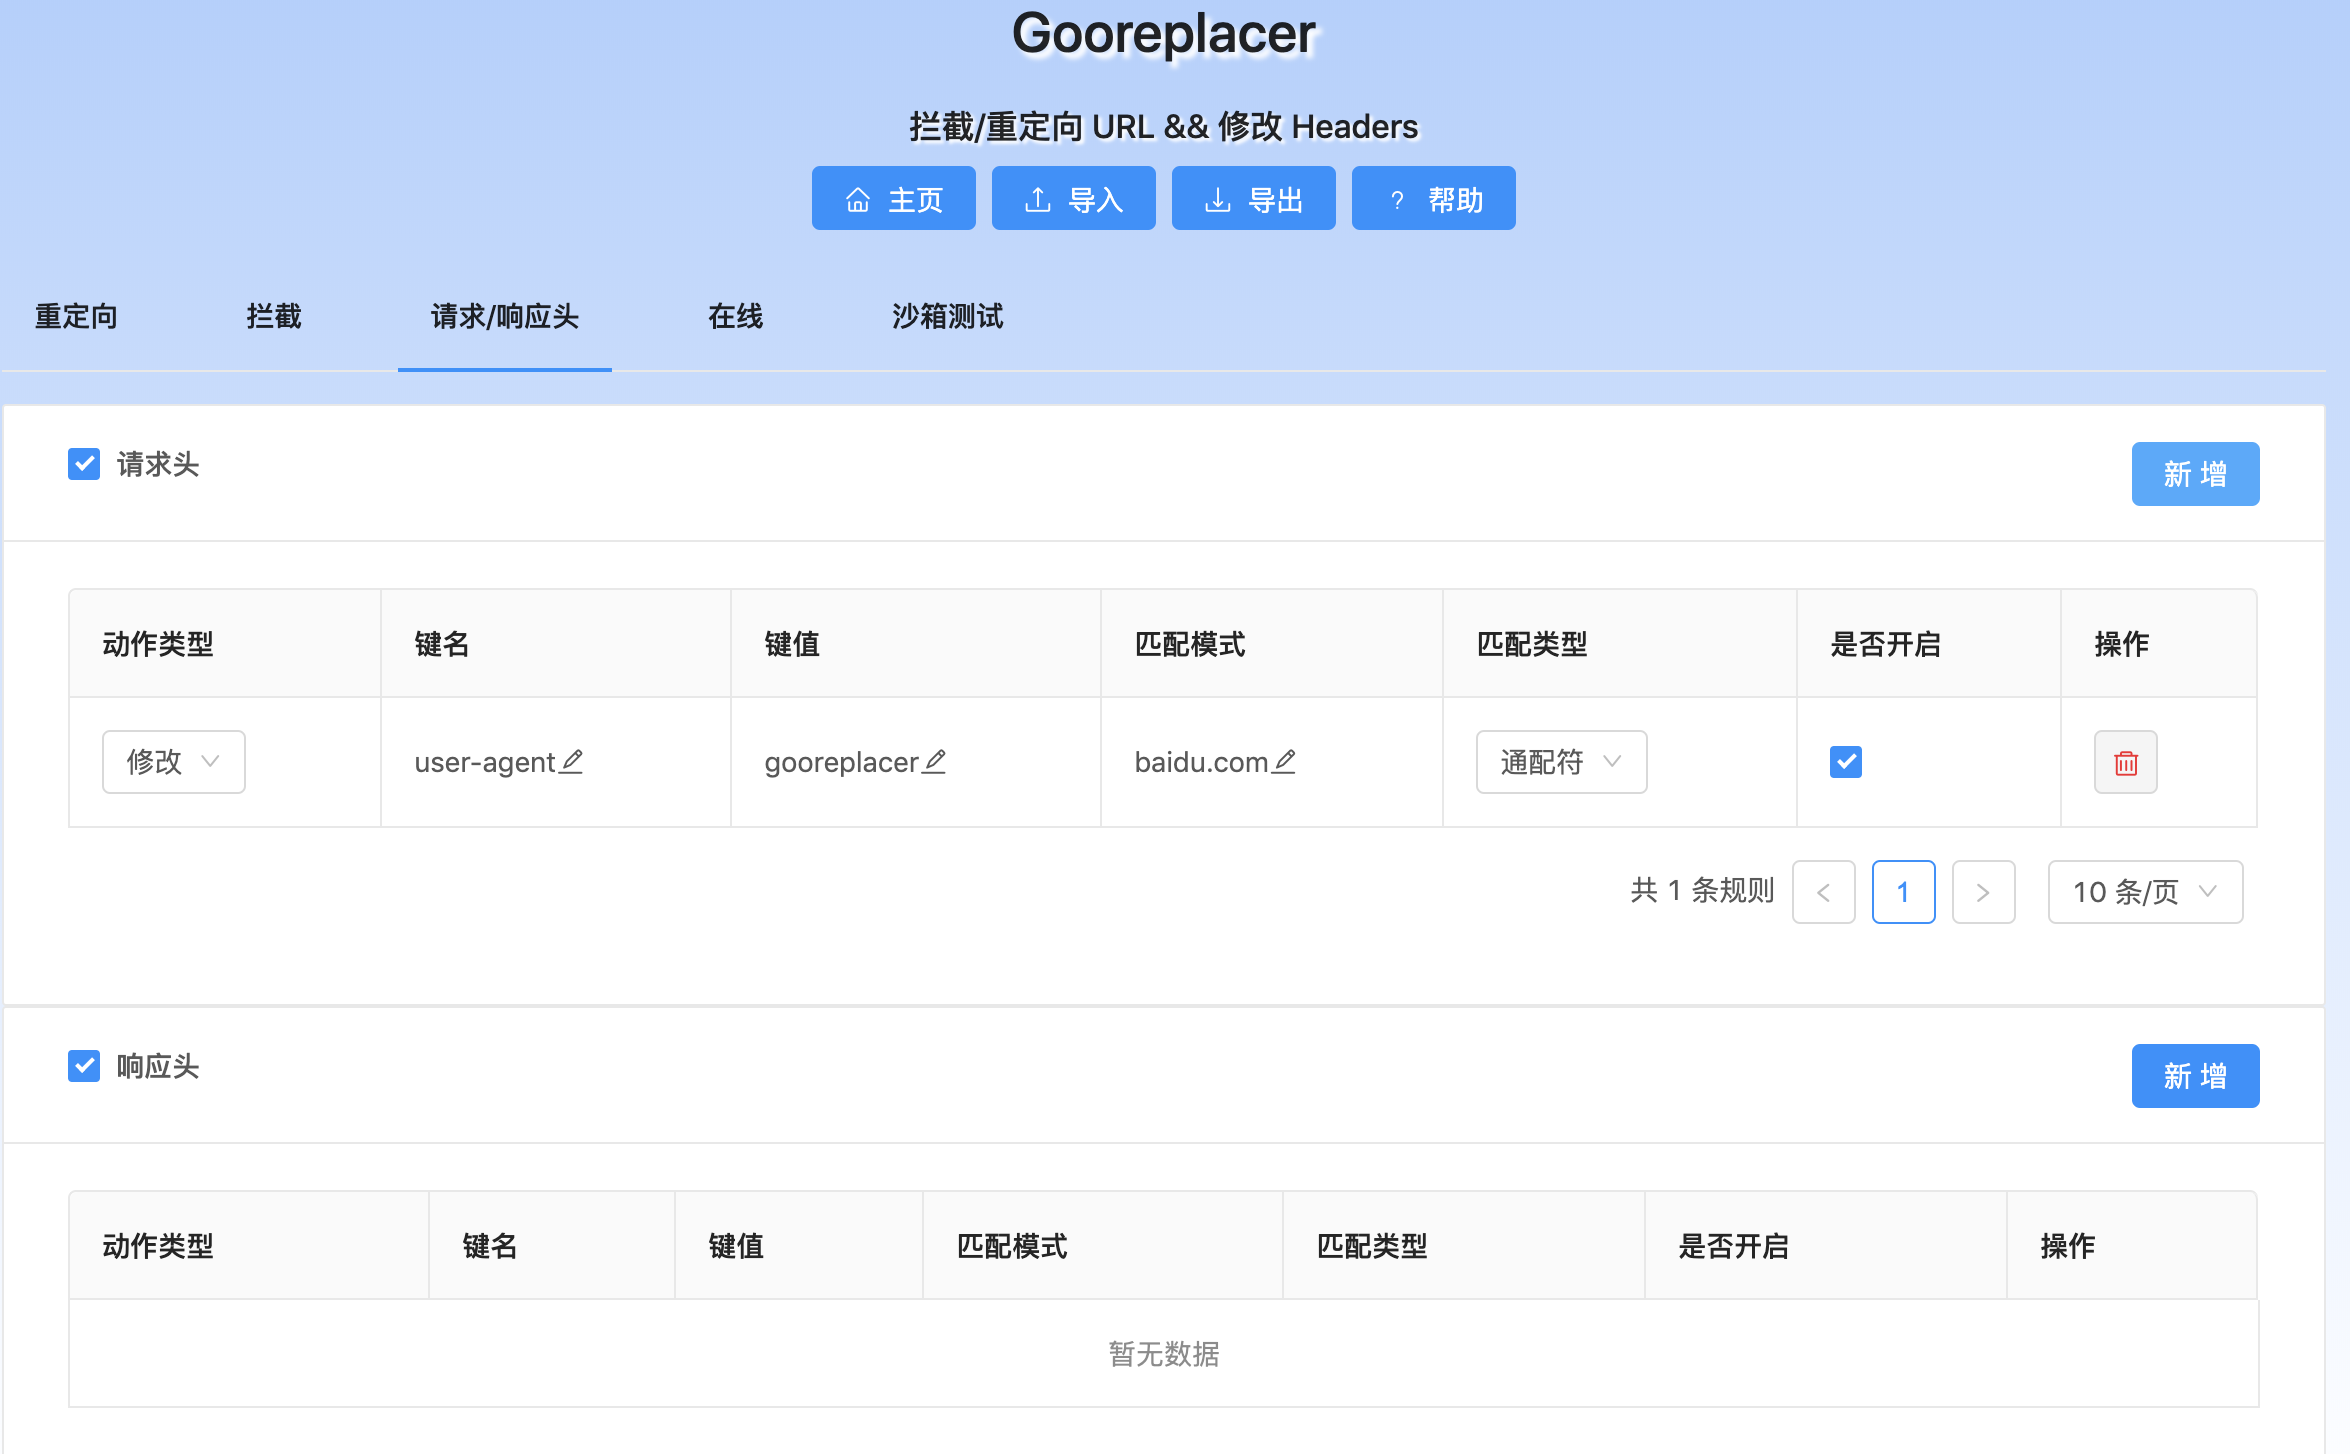Switch to the 重定向 tab

pos(77,317)
